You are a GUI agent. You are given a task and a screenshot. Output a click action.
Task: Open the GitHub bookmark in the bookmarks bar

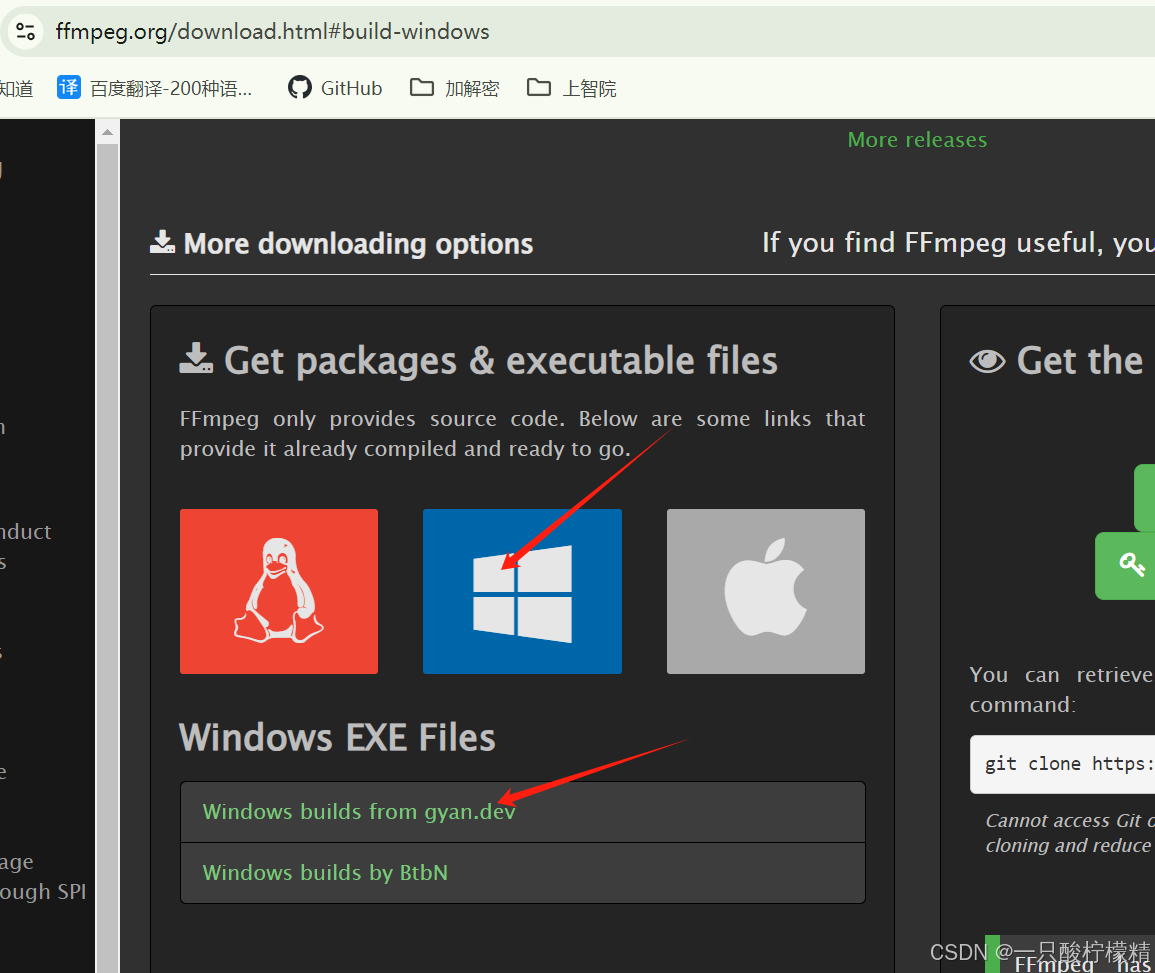coord(333,88)
